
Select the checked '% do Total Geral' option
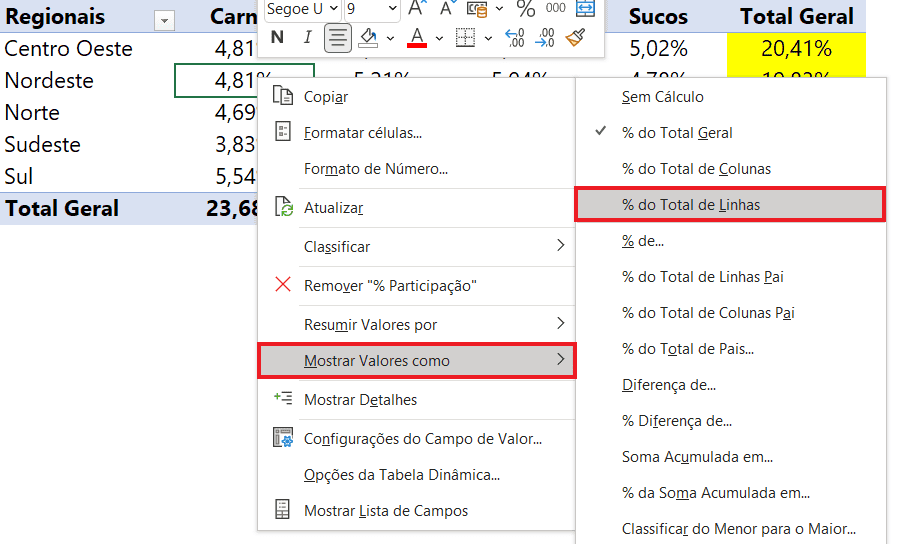coord(677,133)
